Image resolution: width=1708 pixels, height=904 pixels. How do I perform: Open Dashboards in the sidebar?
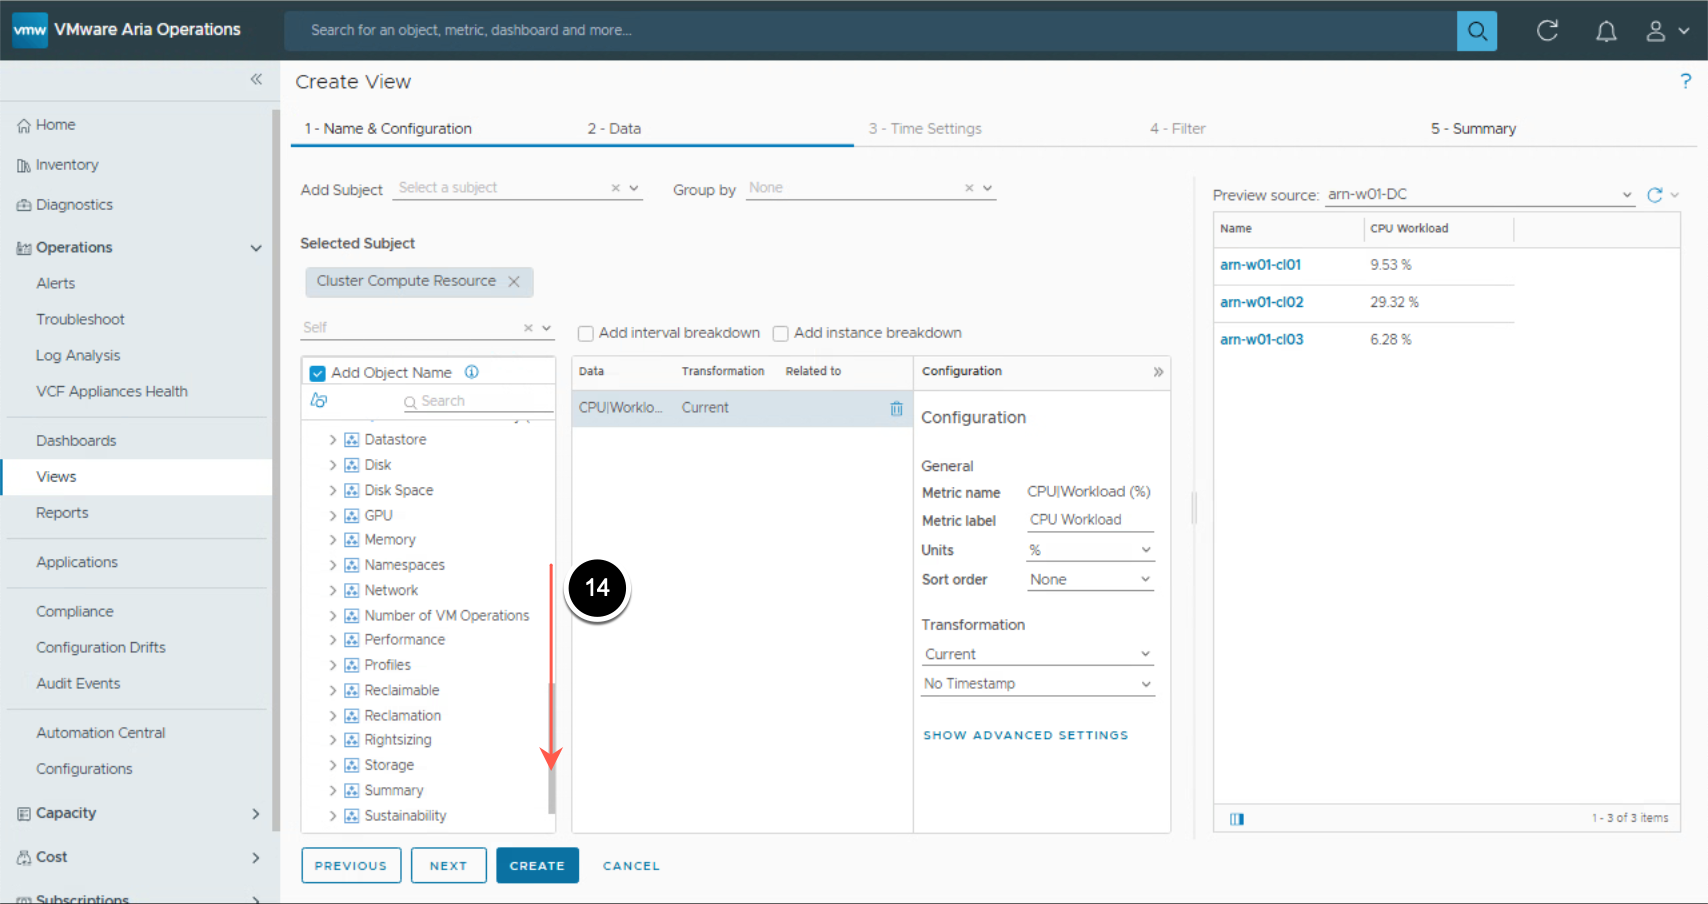76,441
